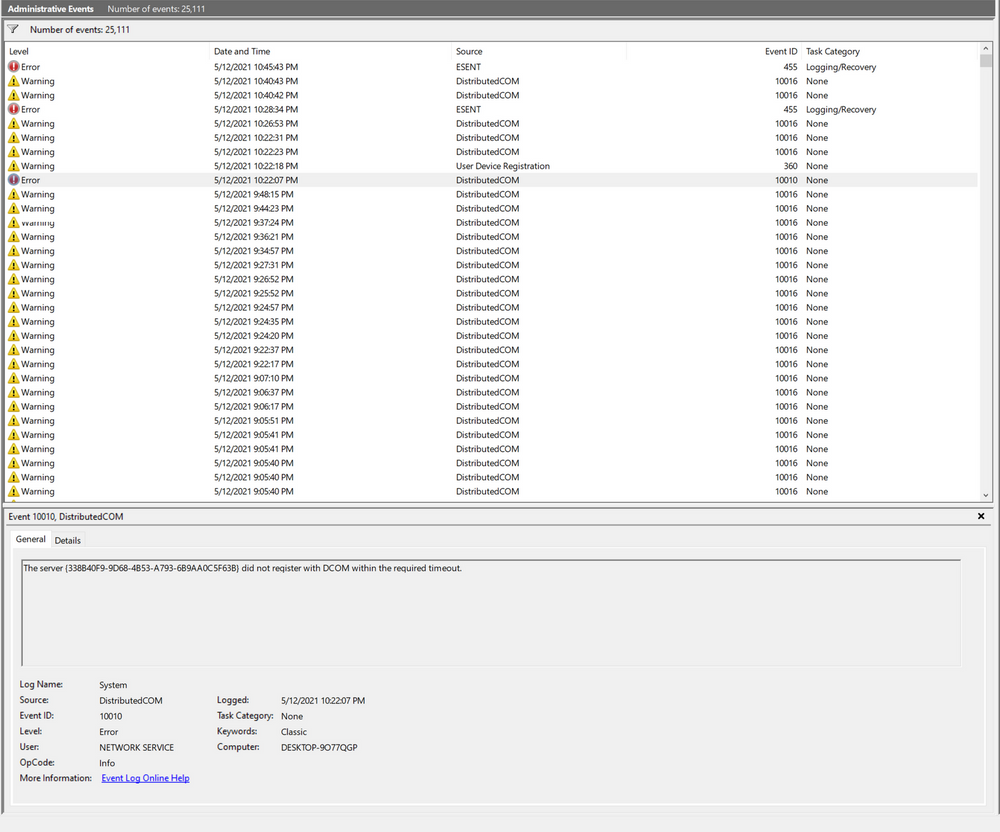Click the warning icon on the User Device Registration row
Viewport: 1000px width, 832px height.
13,166
